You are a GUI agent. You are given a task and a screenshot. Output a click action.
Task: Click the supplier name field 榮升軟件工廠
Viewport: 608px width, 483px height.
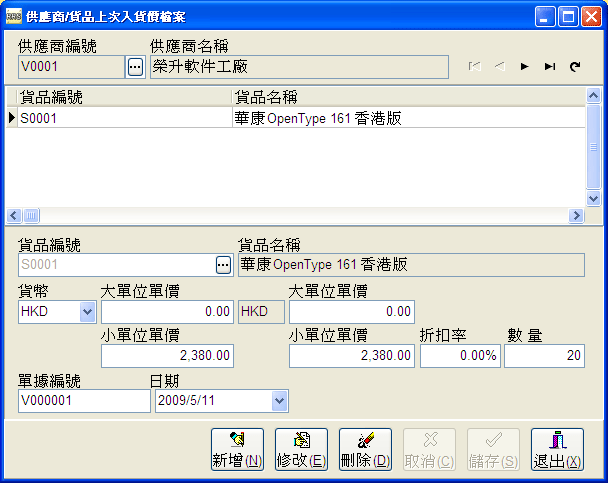point(299,67)
